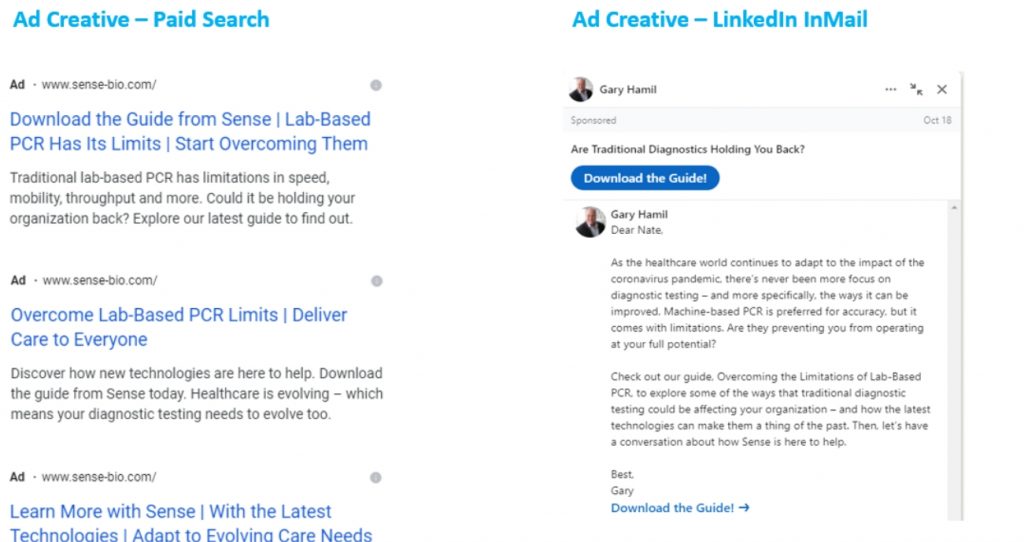1024x542 pixels.
Task: Click info circle on second sense-bio ad
Action: click(377, 281)
